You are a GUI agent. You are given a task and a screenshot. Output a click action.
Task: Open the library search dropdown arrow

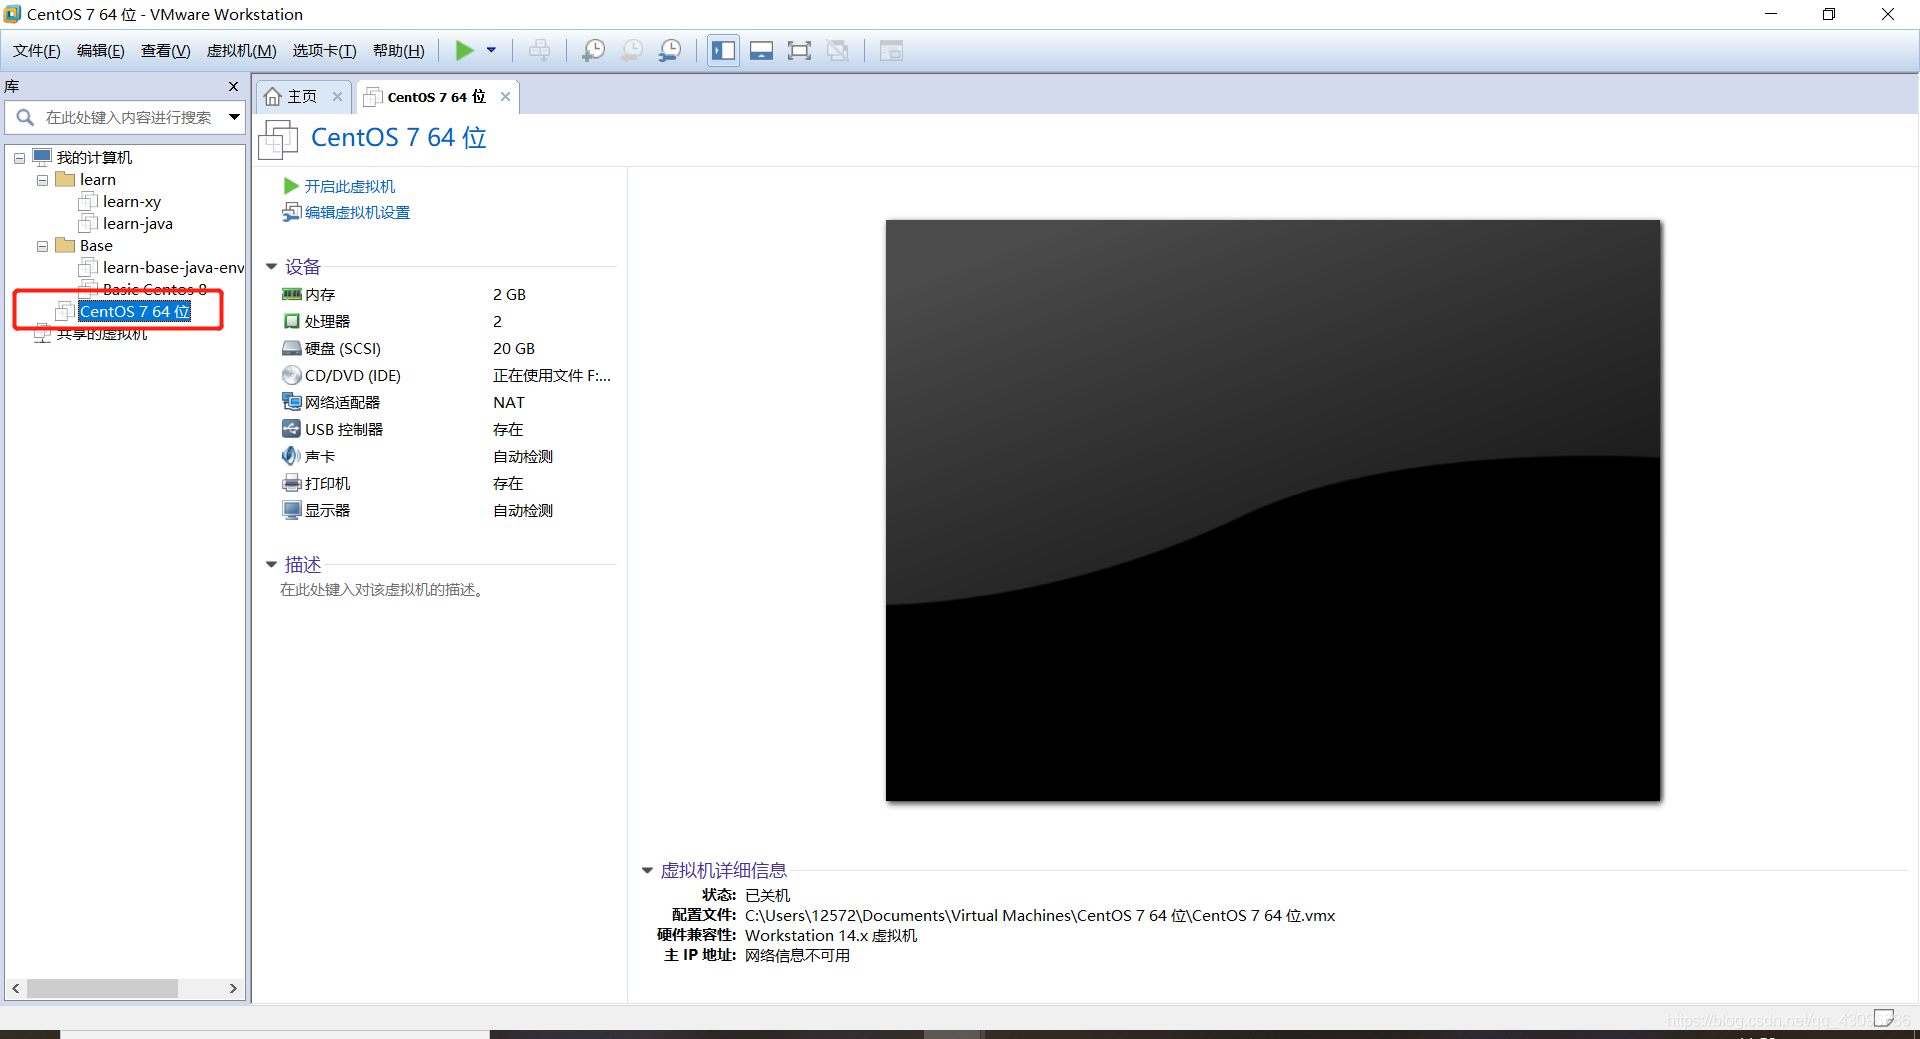234,117
